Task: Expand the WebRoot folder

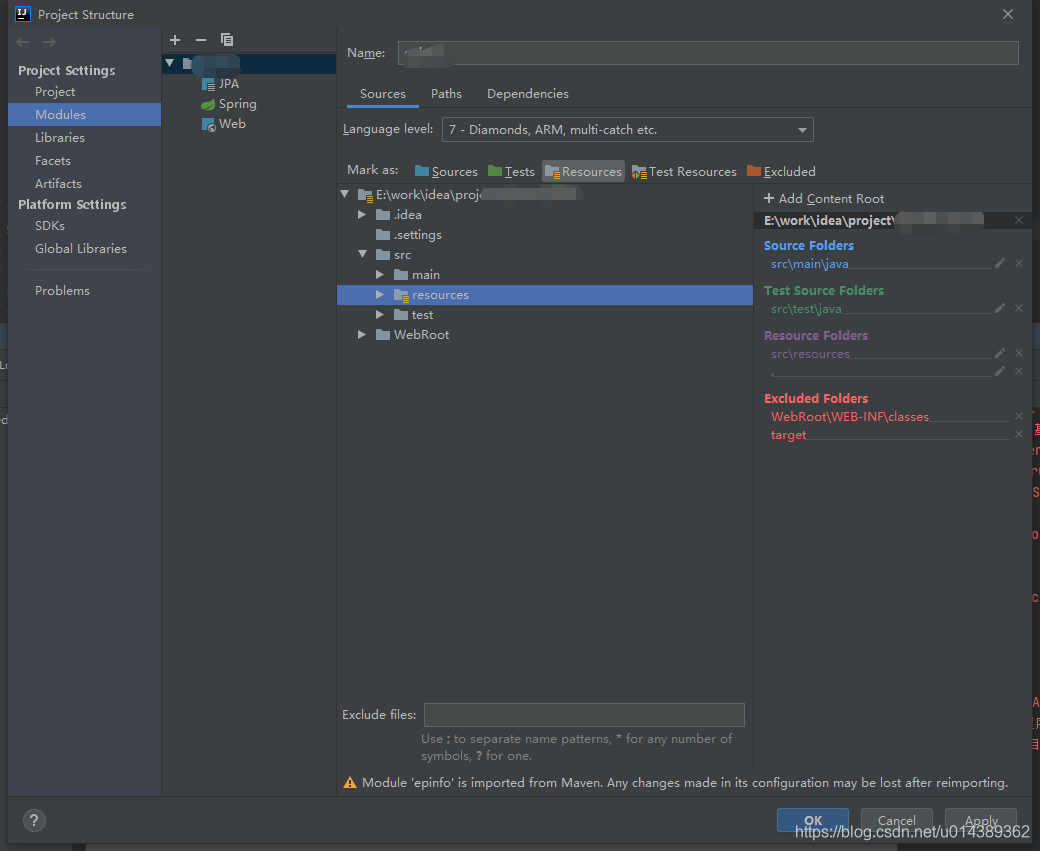Action: click(362, 334)
